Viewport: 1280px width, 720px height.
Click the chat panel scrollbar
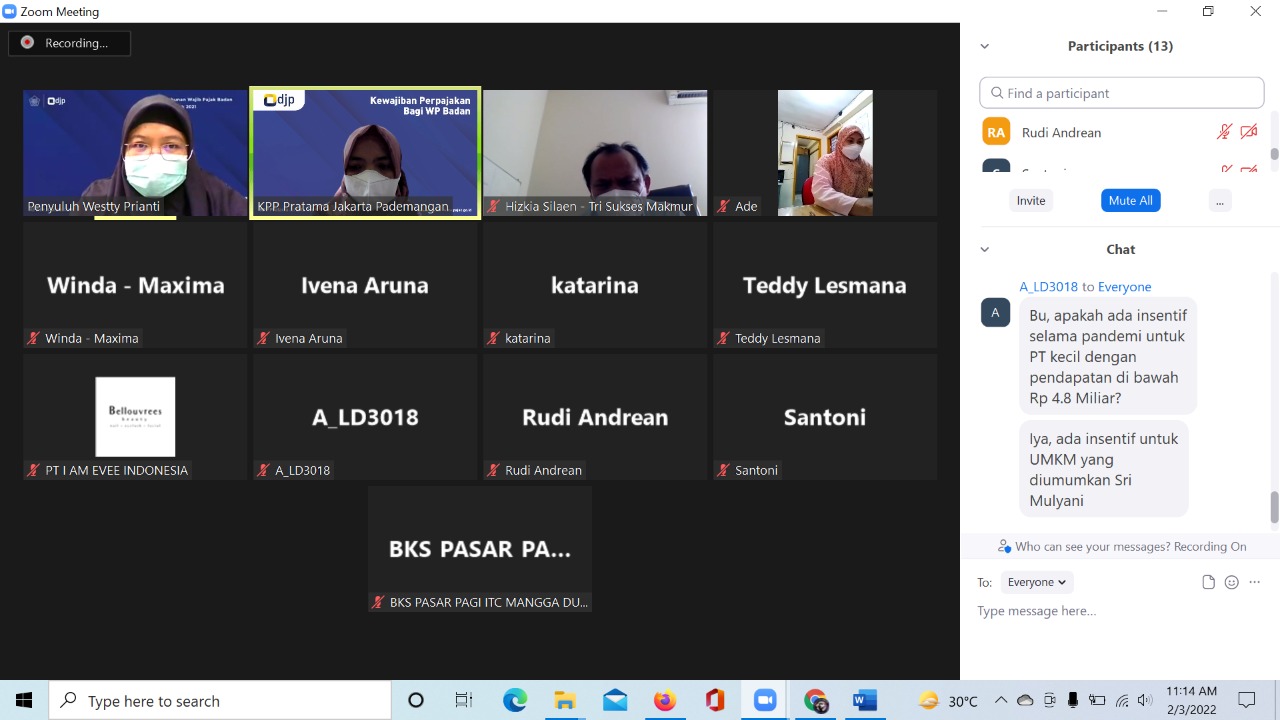pyautogui.click(x=1274, y=506)
